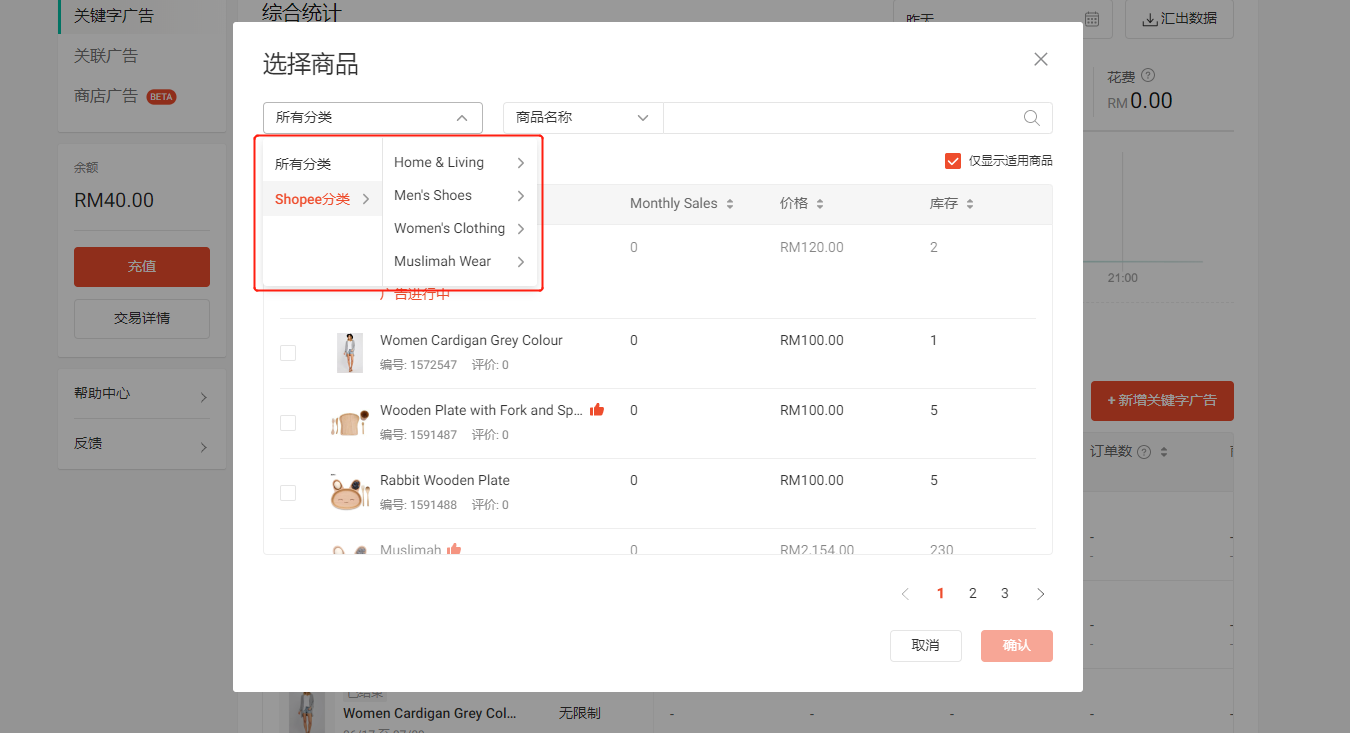Go to page 3
The image size is (1350, 733).
[1005, 594]
